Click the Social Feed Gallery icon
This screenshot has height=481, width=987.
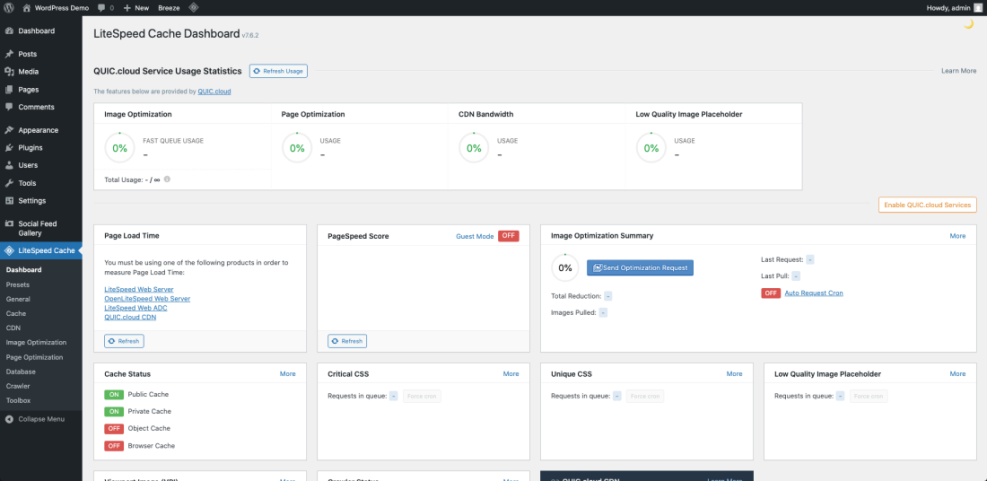click(x=9, y=224)
